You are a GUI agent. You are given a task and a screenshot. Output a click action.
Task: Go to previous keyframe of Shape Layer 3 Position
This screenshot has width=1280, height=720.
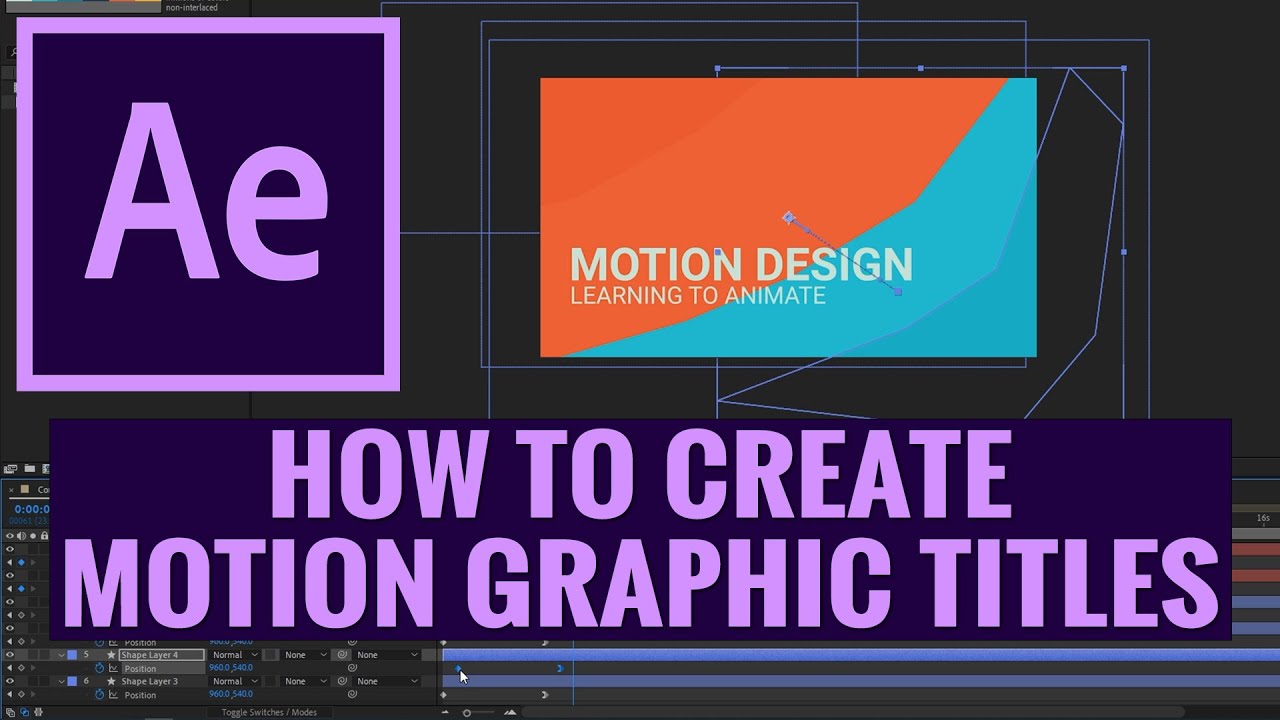(9, 695)
